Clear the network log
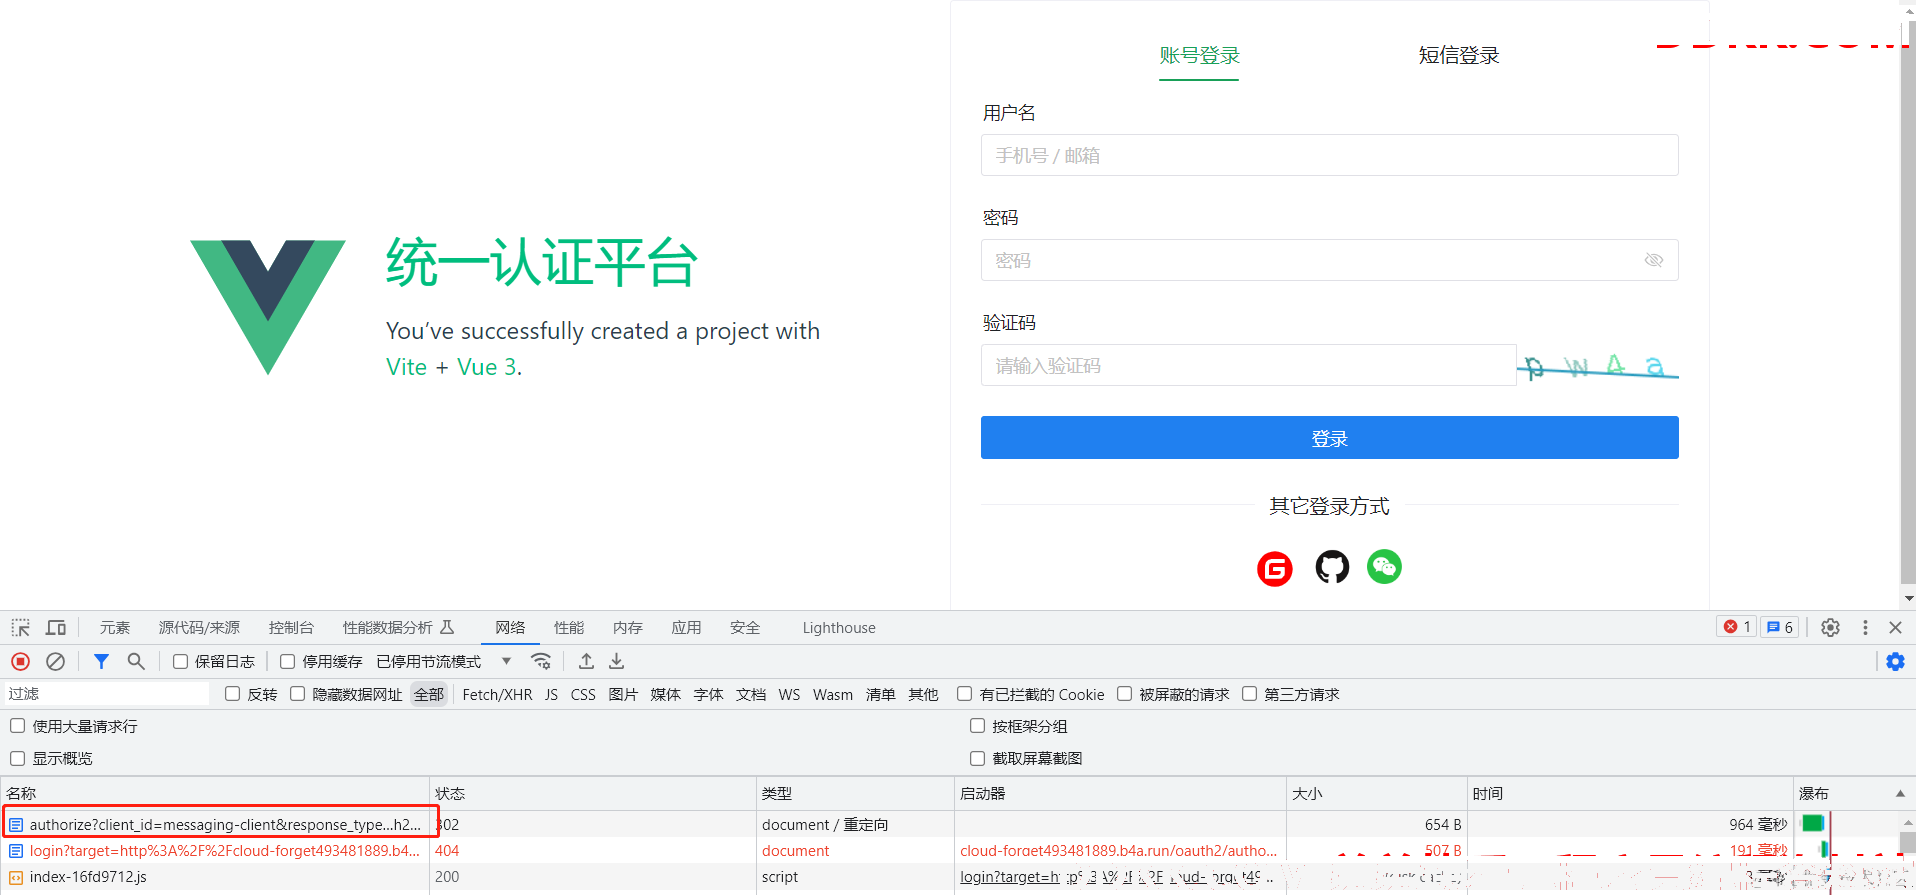Viewport: 1916px width, 895px height. click(56, 661)
